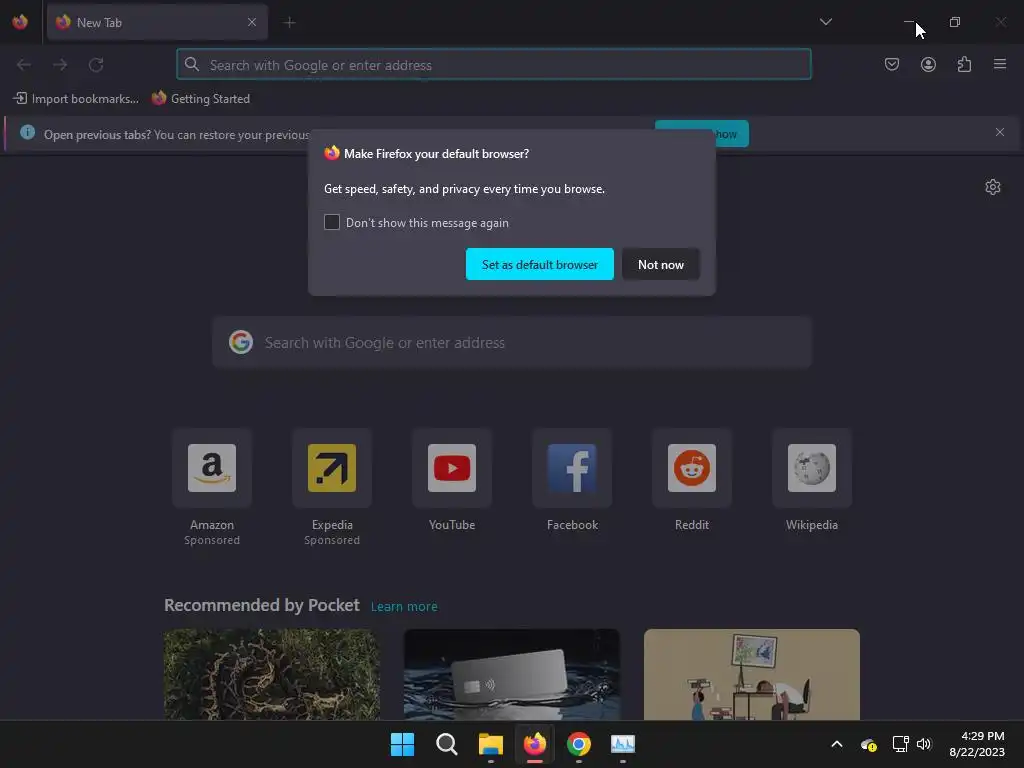Click Import bookmarks in bookmarks toolbar
The width and height of the screenshot is (1024, 768).
pyautogui.click(x=76, y=99)
